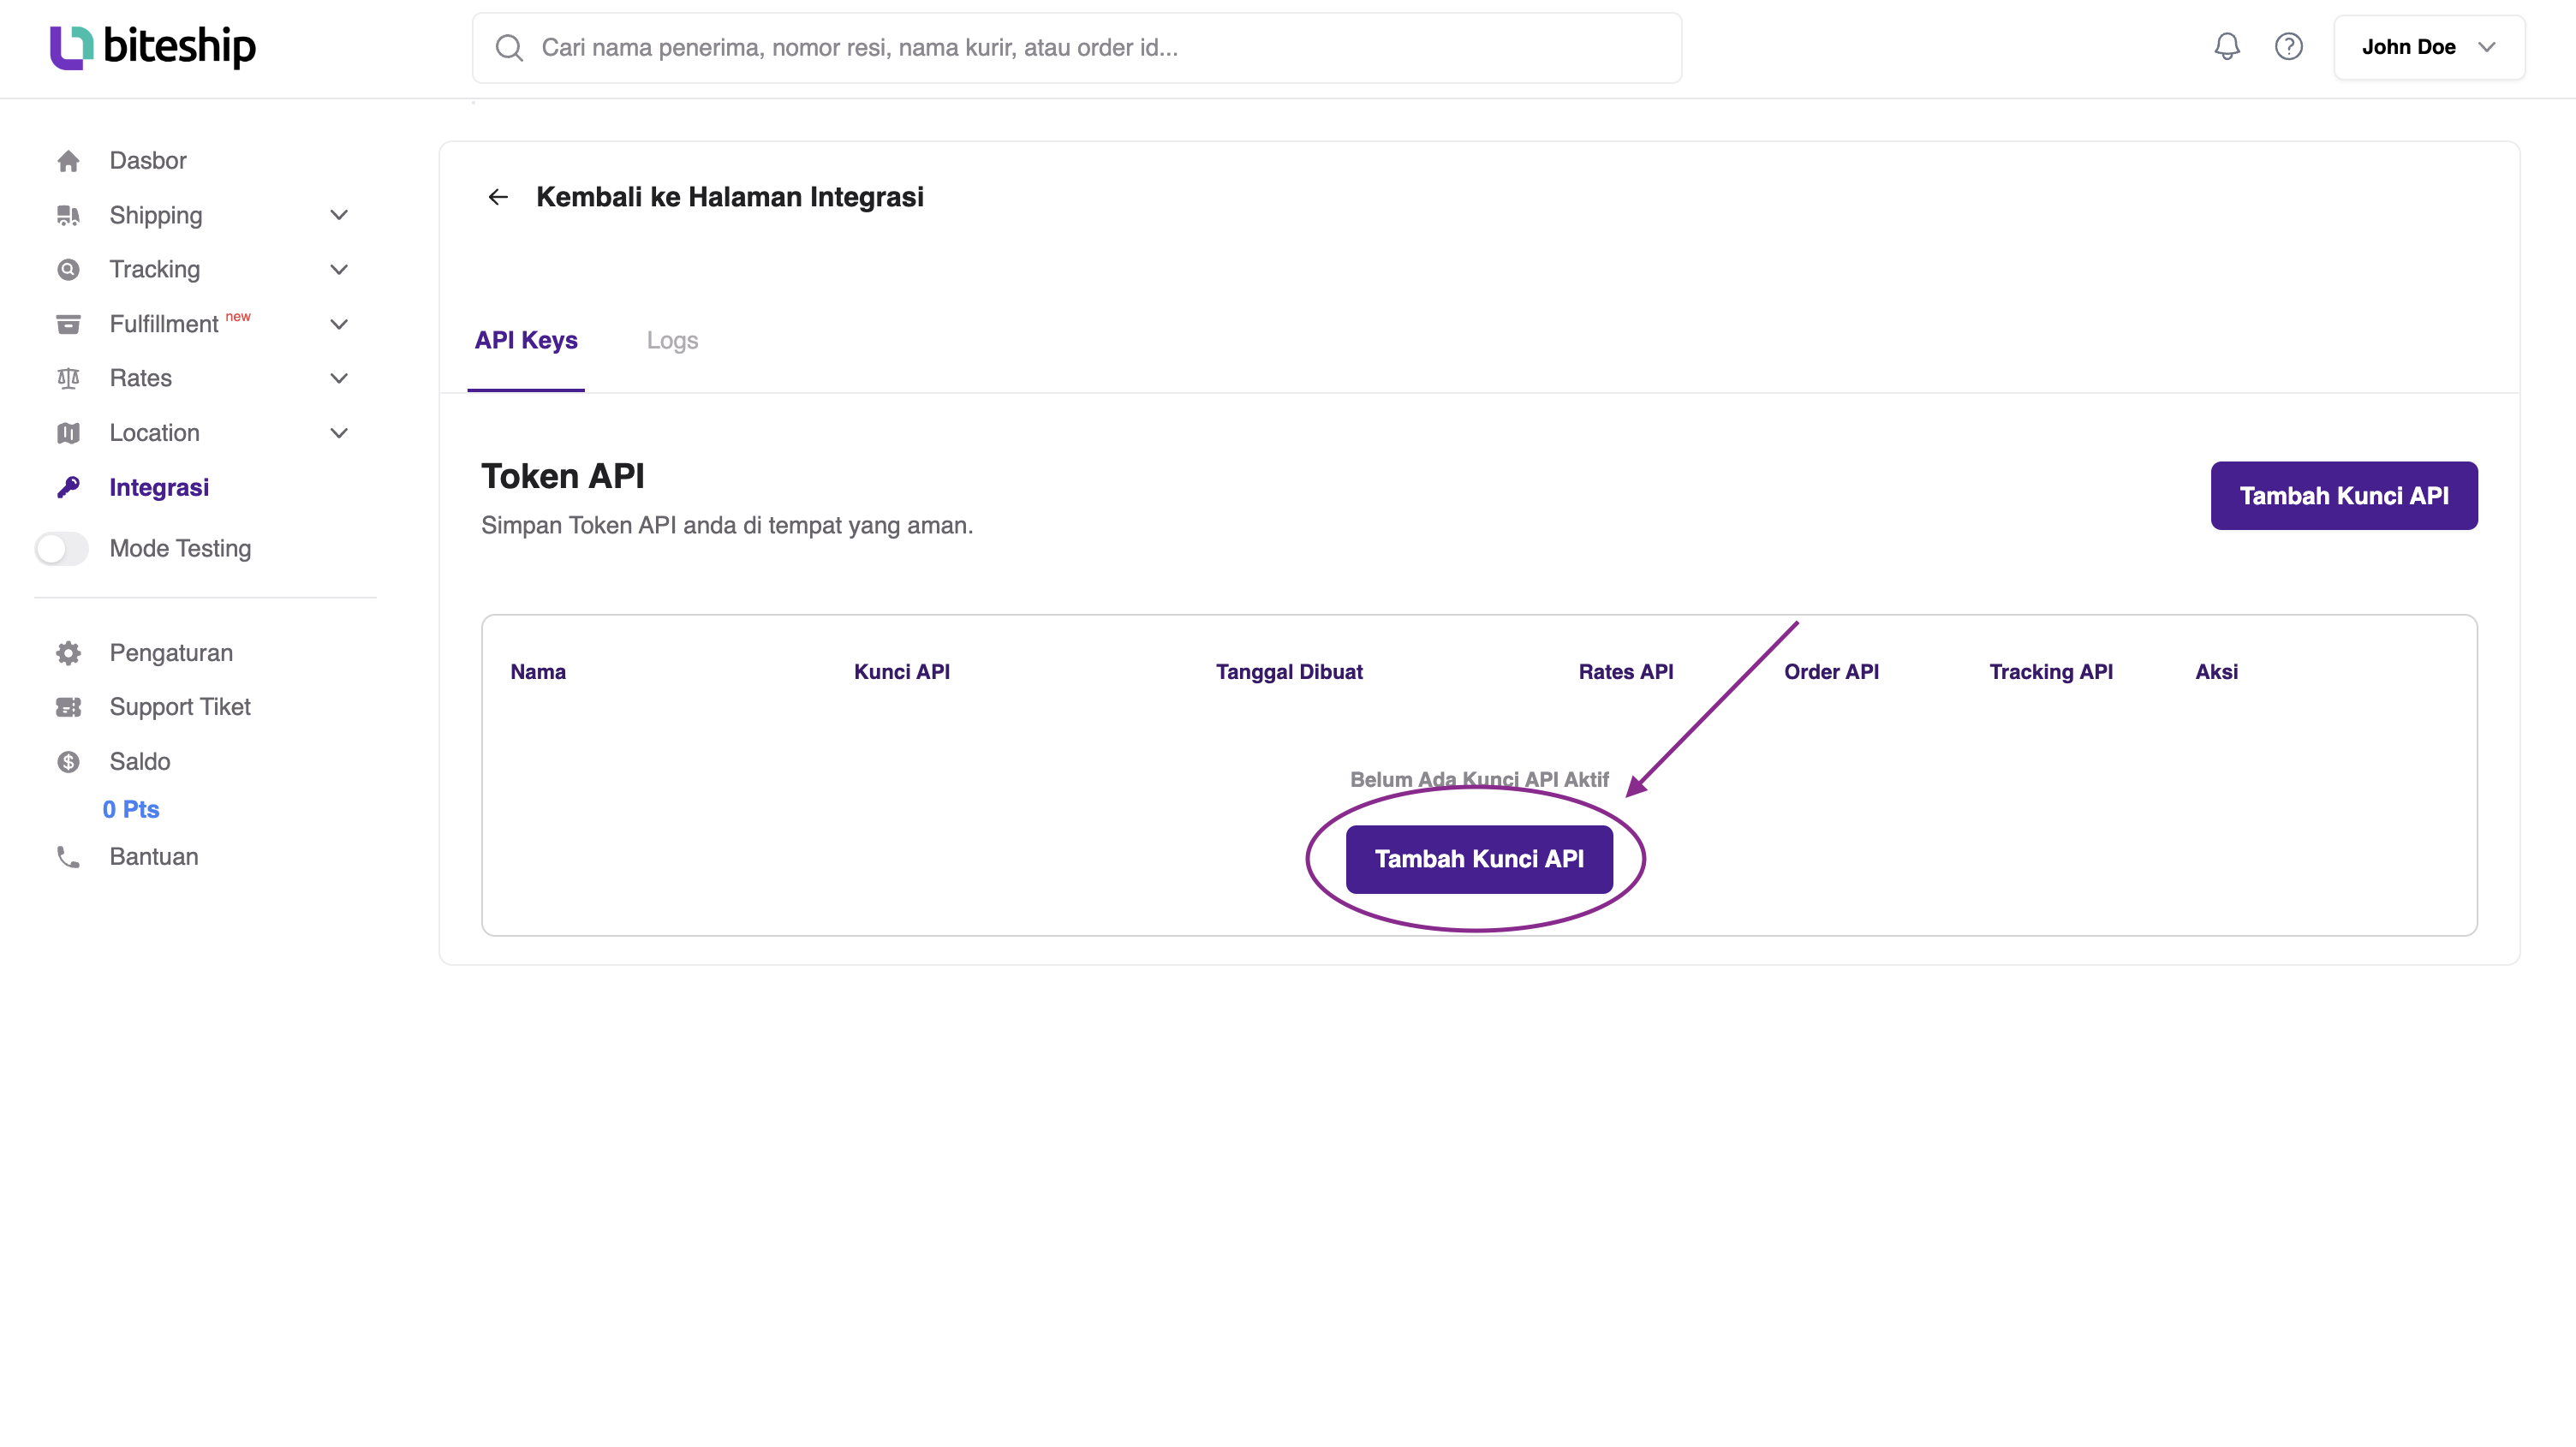
Task: Click the search bar for order lookup
Action: [x=1076, y=47]
